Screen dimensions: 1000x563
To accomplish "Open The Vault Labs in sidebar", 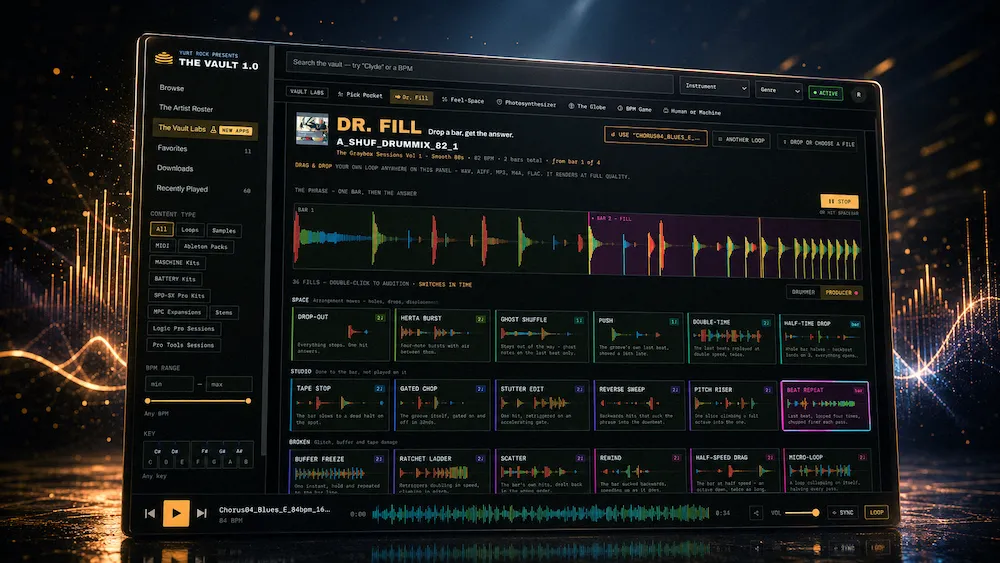I will (x=205, y=129).
